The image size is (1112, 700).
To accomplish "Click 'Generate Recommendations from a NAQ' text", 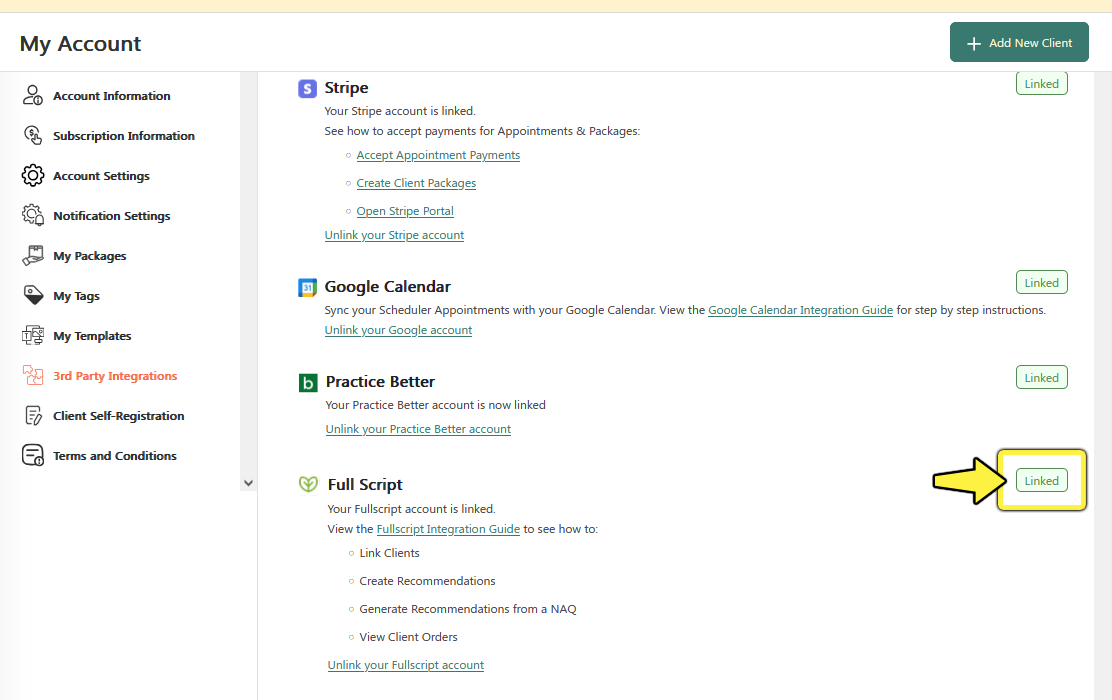I will [x=467, y=609].
